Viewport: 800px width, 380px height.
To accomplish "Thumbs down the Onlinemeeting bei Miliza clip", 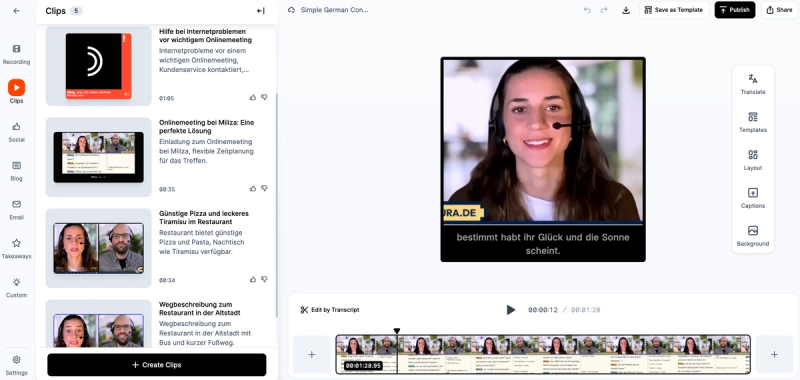I will click(x=264, y=188).
